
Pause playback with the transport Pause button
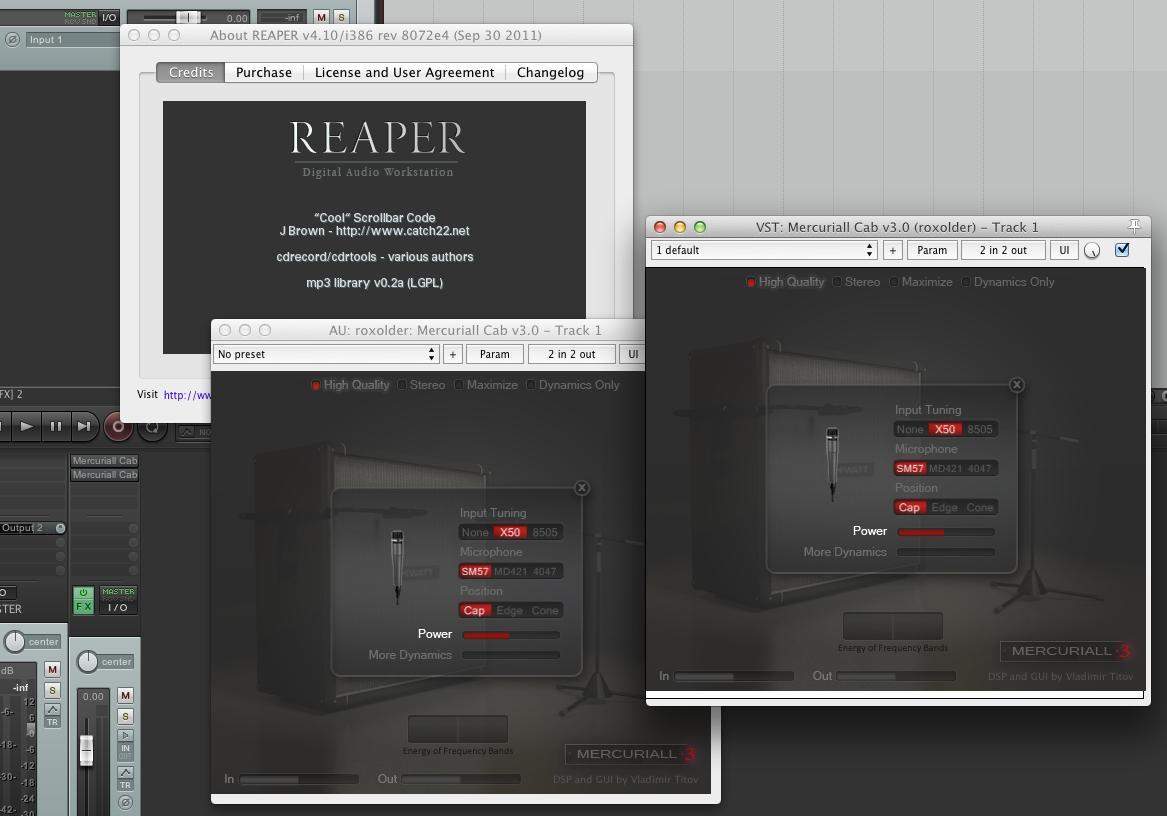(56, 426)
